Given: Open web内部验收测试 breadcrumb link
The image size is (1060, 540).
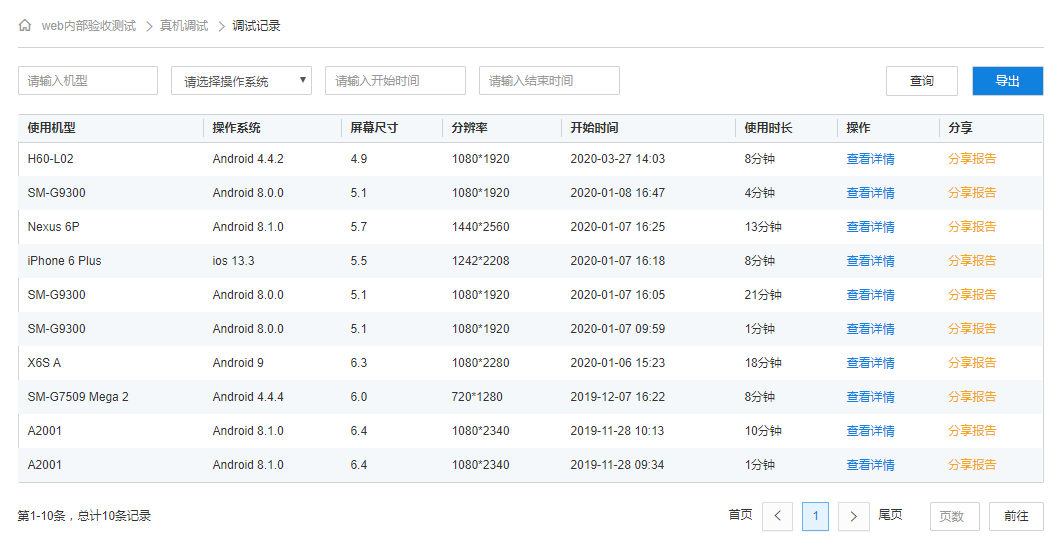Looking at the screenshot, I should [x=89, y=26].
